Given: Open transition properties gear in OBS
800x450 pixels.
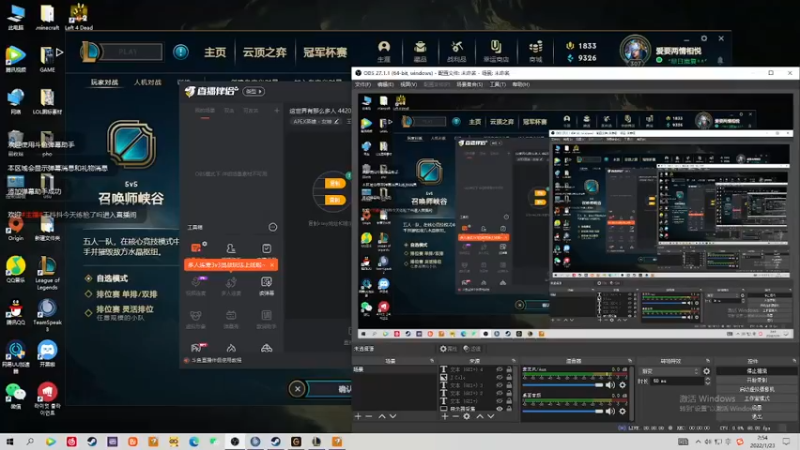Looking at the screenshot, I should (706, 371).
